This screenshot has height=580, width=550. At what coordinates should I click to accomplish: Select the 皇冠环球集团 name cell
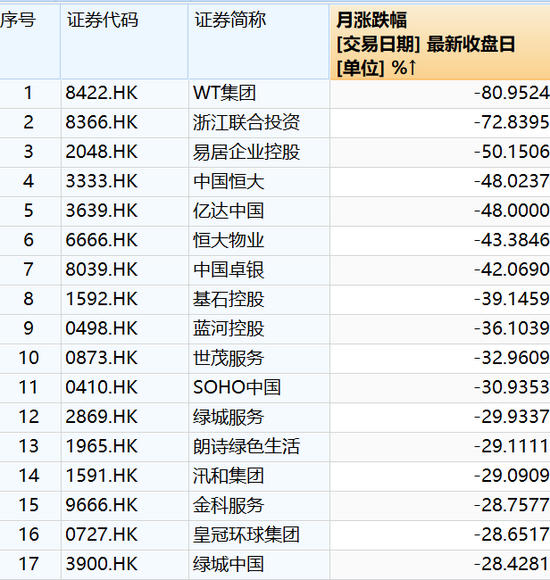tap(259, 535)
